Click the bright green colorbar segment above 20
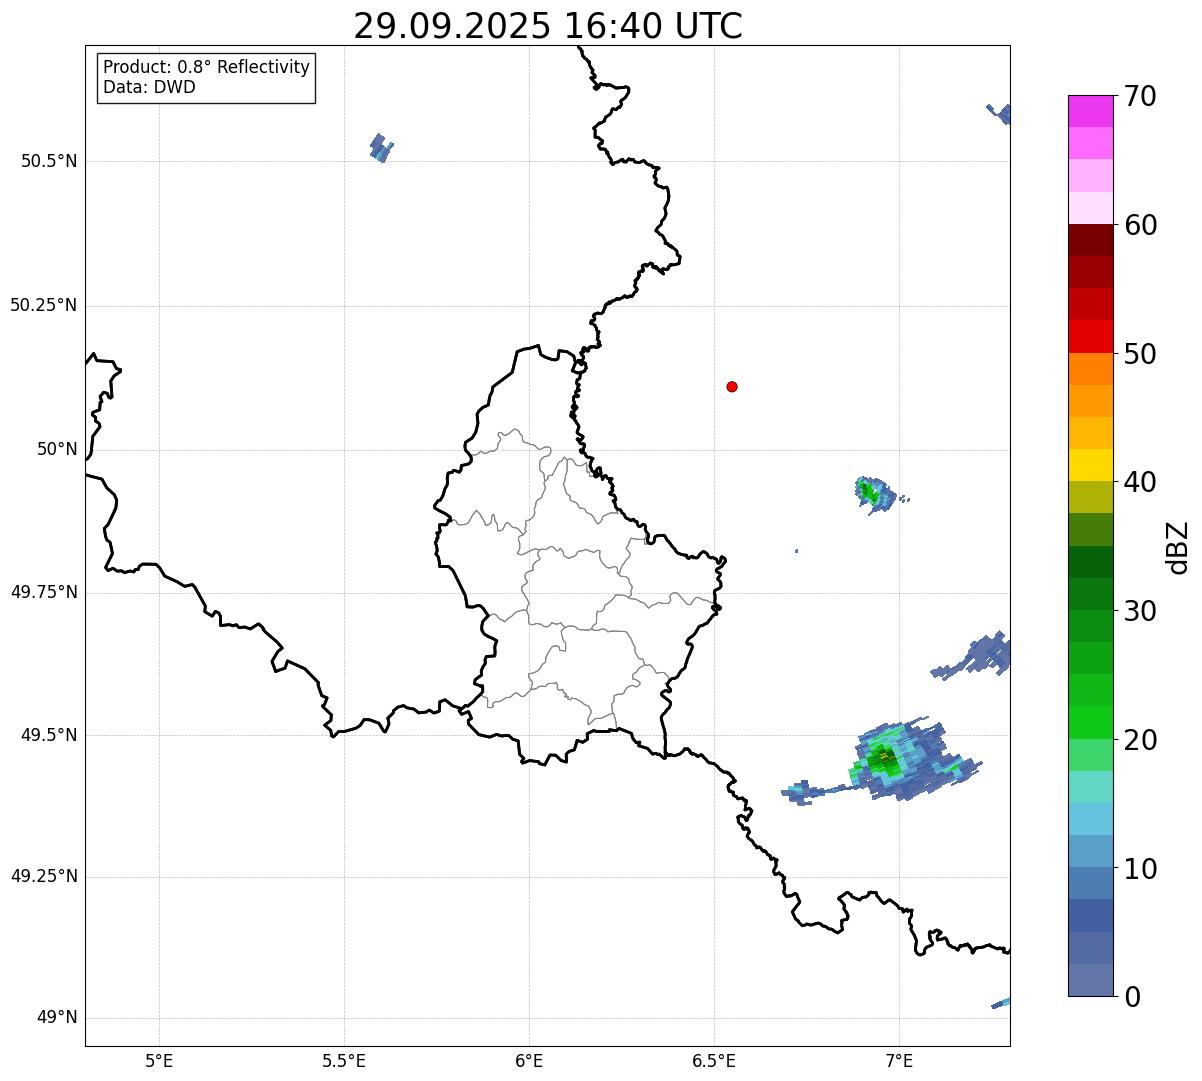1202x1081 pixels. pyautogui.click(x=1090, y=723)
